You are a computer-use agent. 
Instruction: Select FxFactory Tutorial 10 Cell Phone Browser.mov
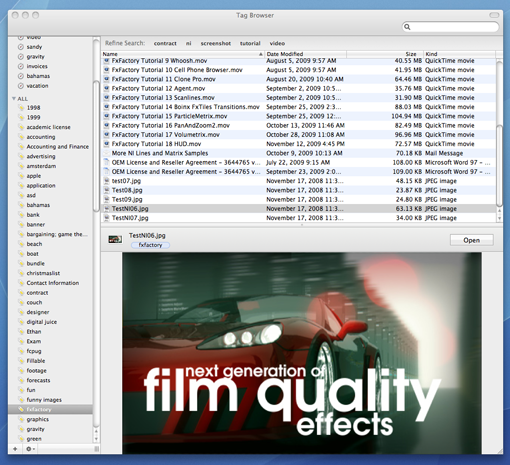pos(298,70)
